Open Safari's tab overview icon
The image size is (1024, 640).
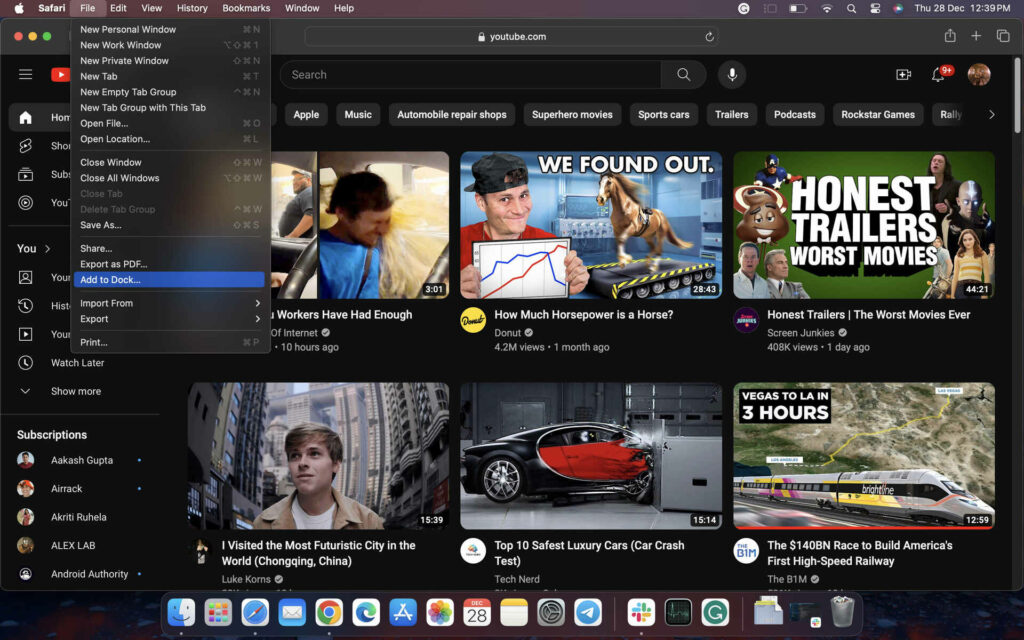pyautogui.click(x=1002, y=34)
